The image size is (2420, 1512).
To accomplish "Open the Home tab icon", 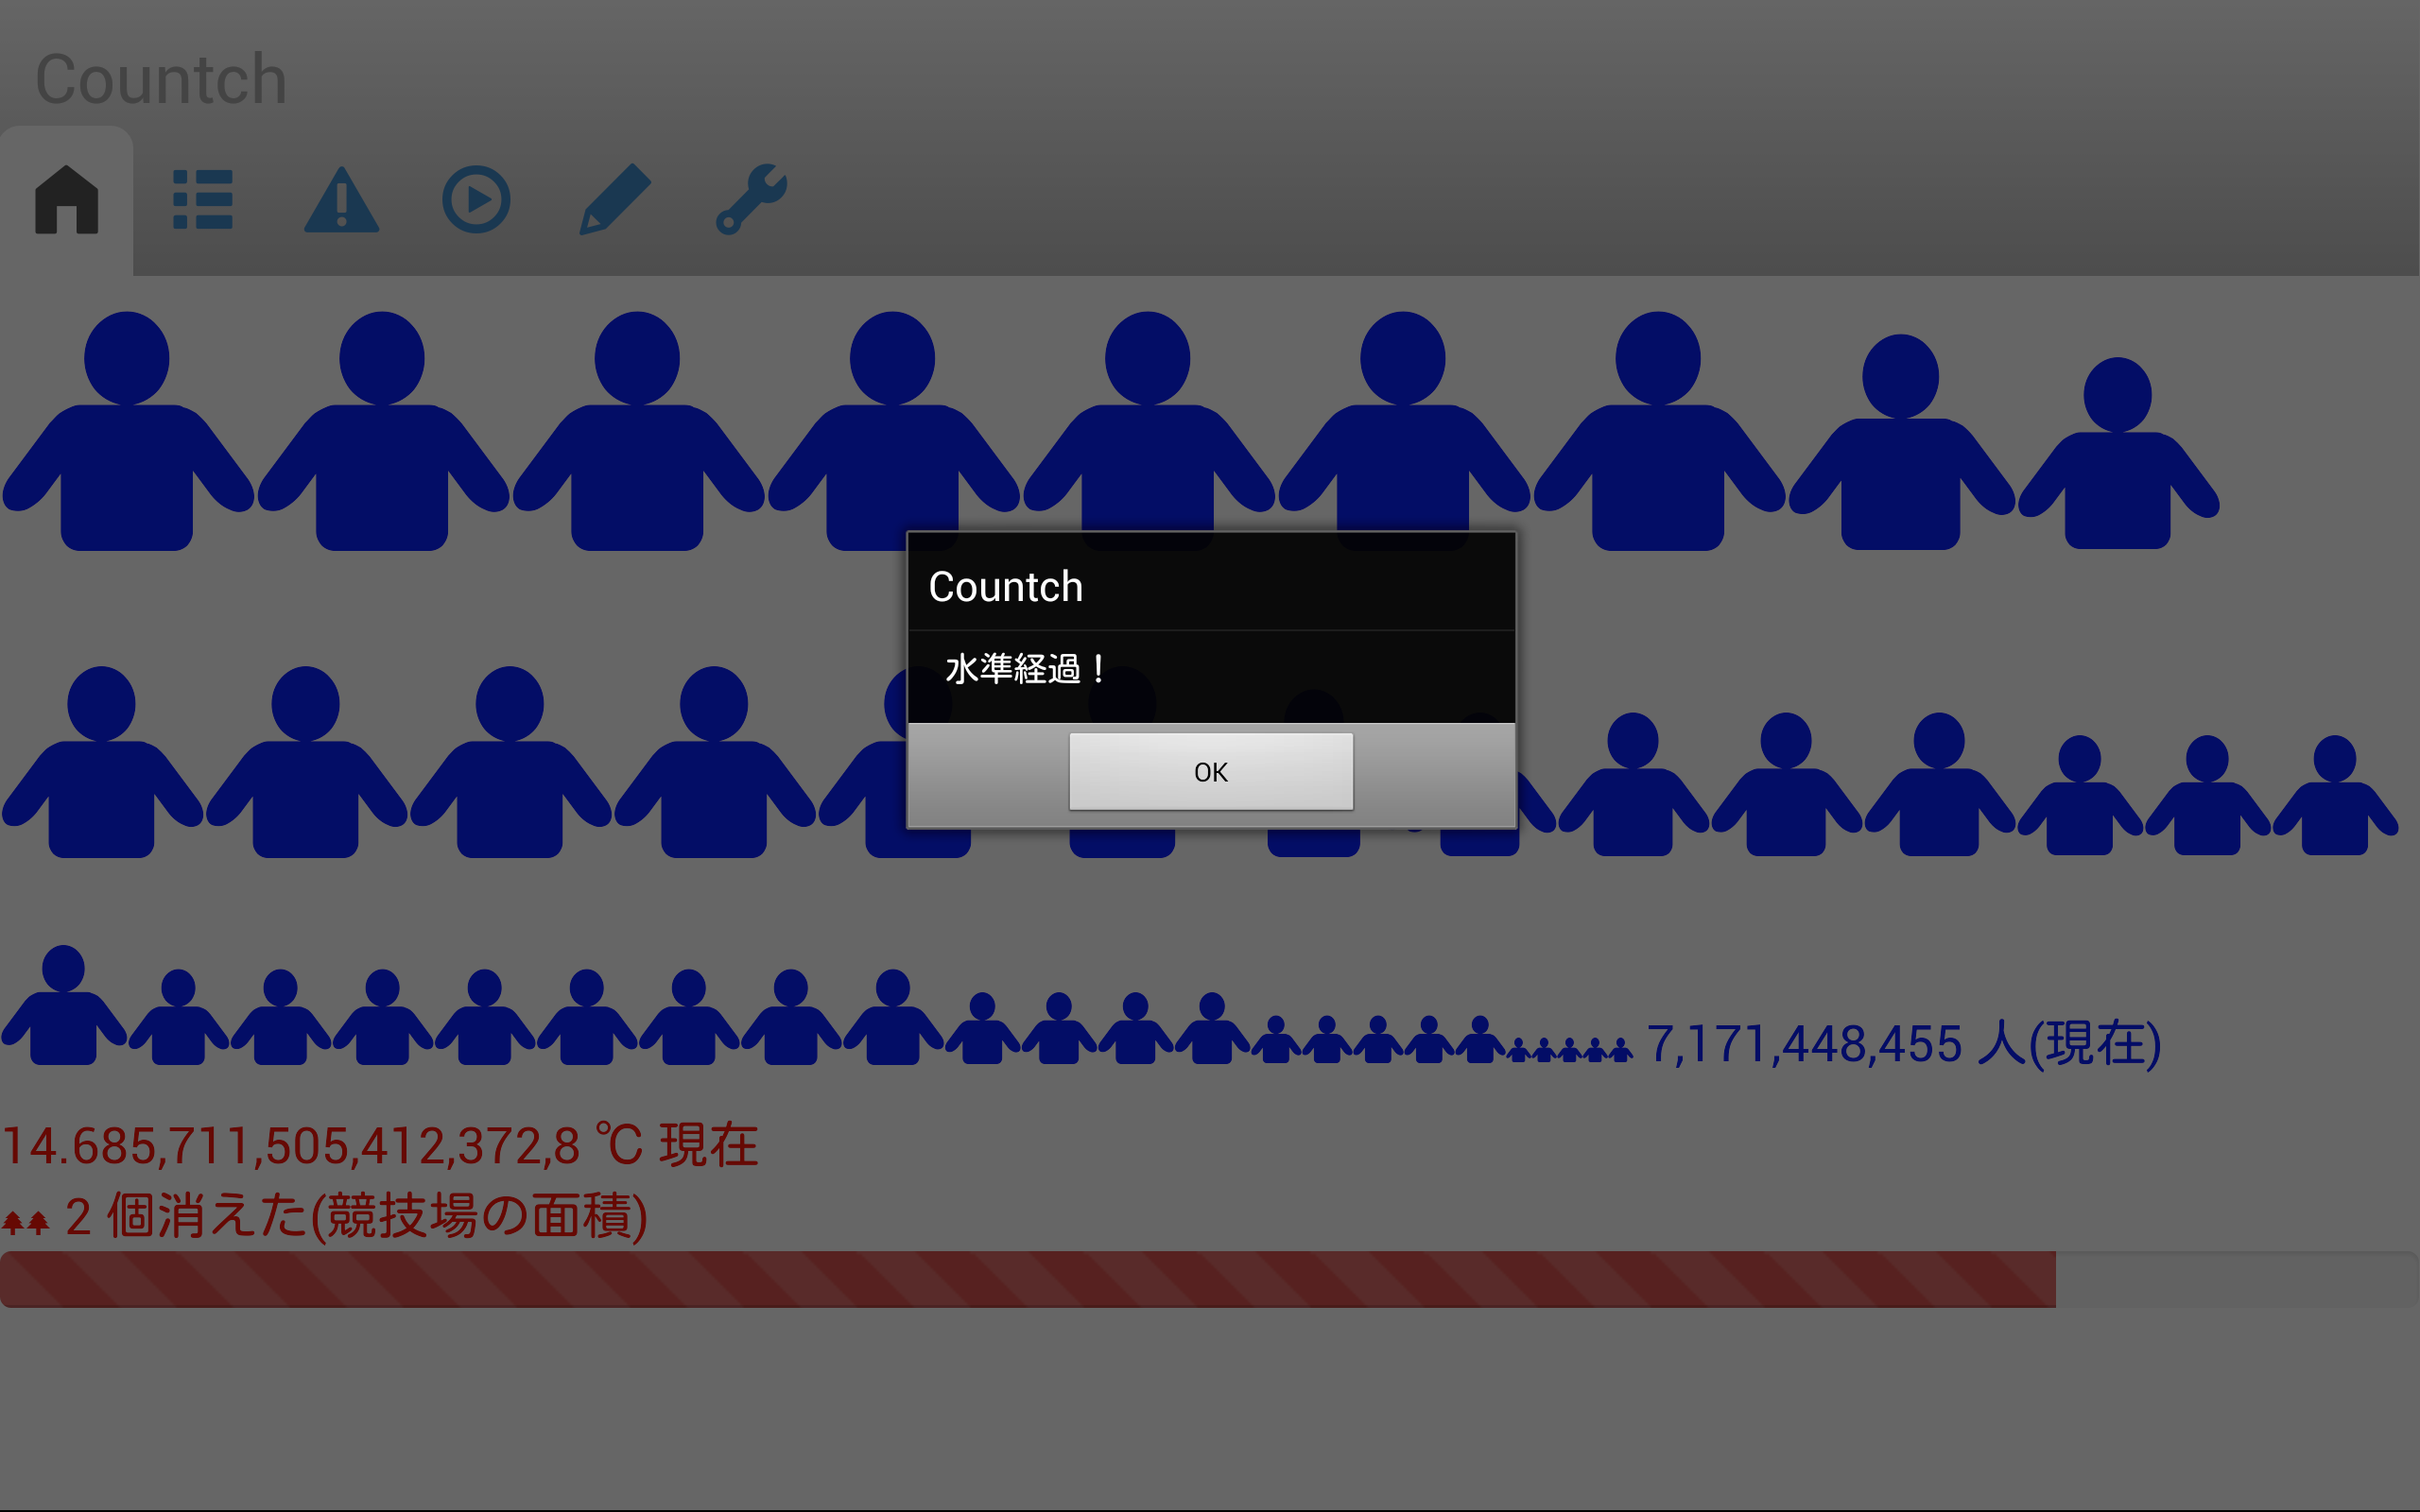I will pyautogui.click(x=66, y=200).
